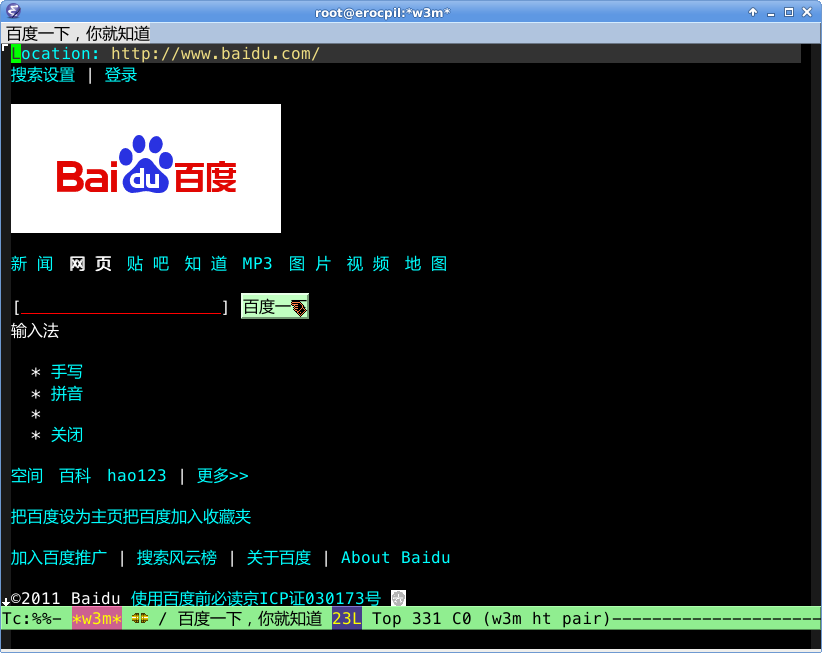Click the small icon after *w3m* in mode line
The image size is (822, 653).
(x=140, y=619)
